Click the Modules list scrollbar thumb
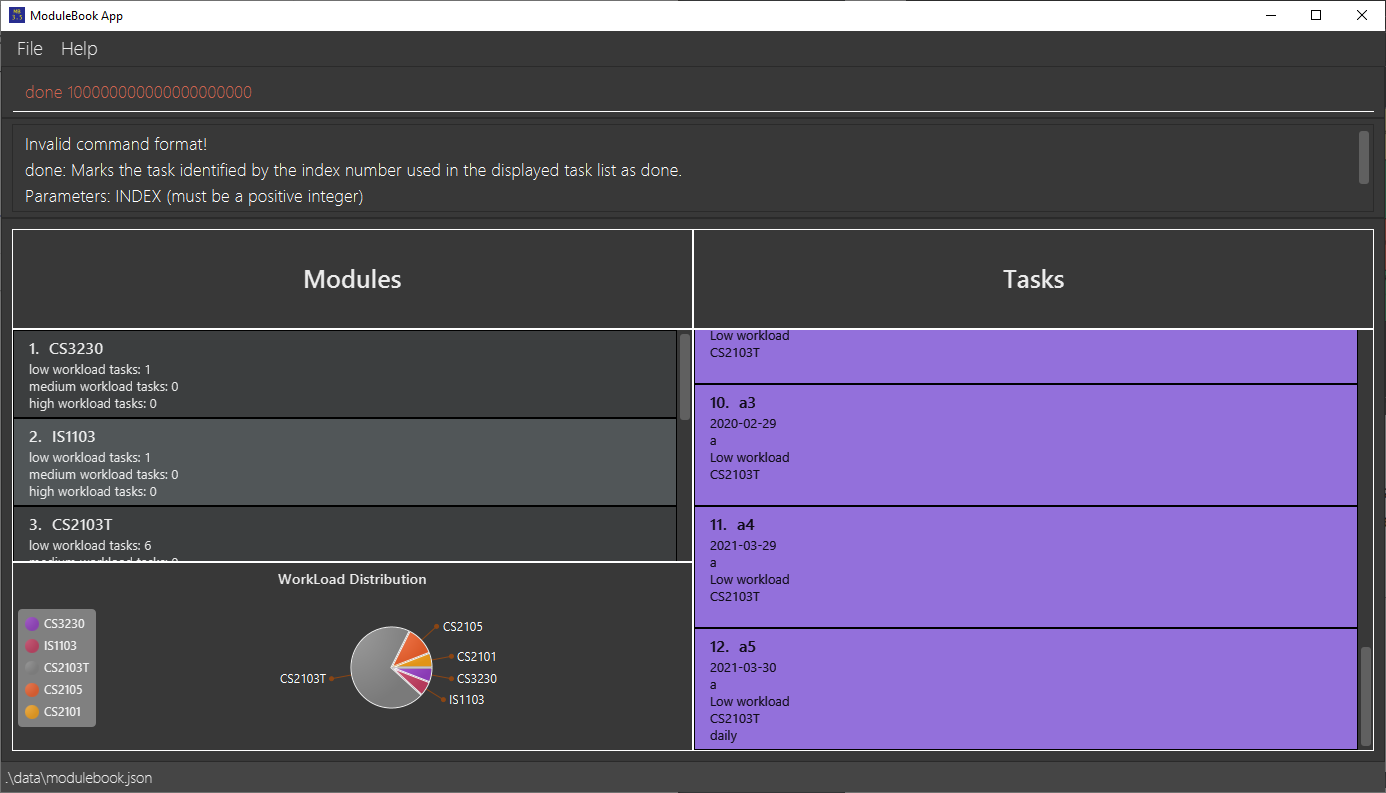1386x793 pixels. pyautogui.click(x=685, y=376)
